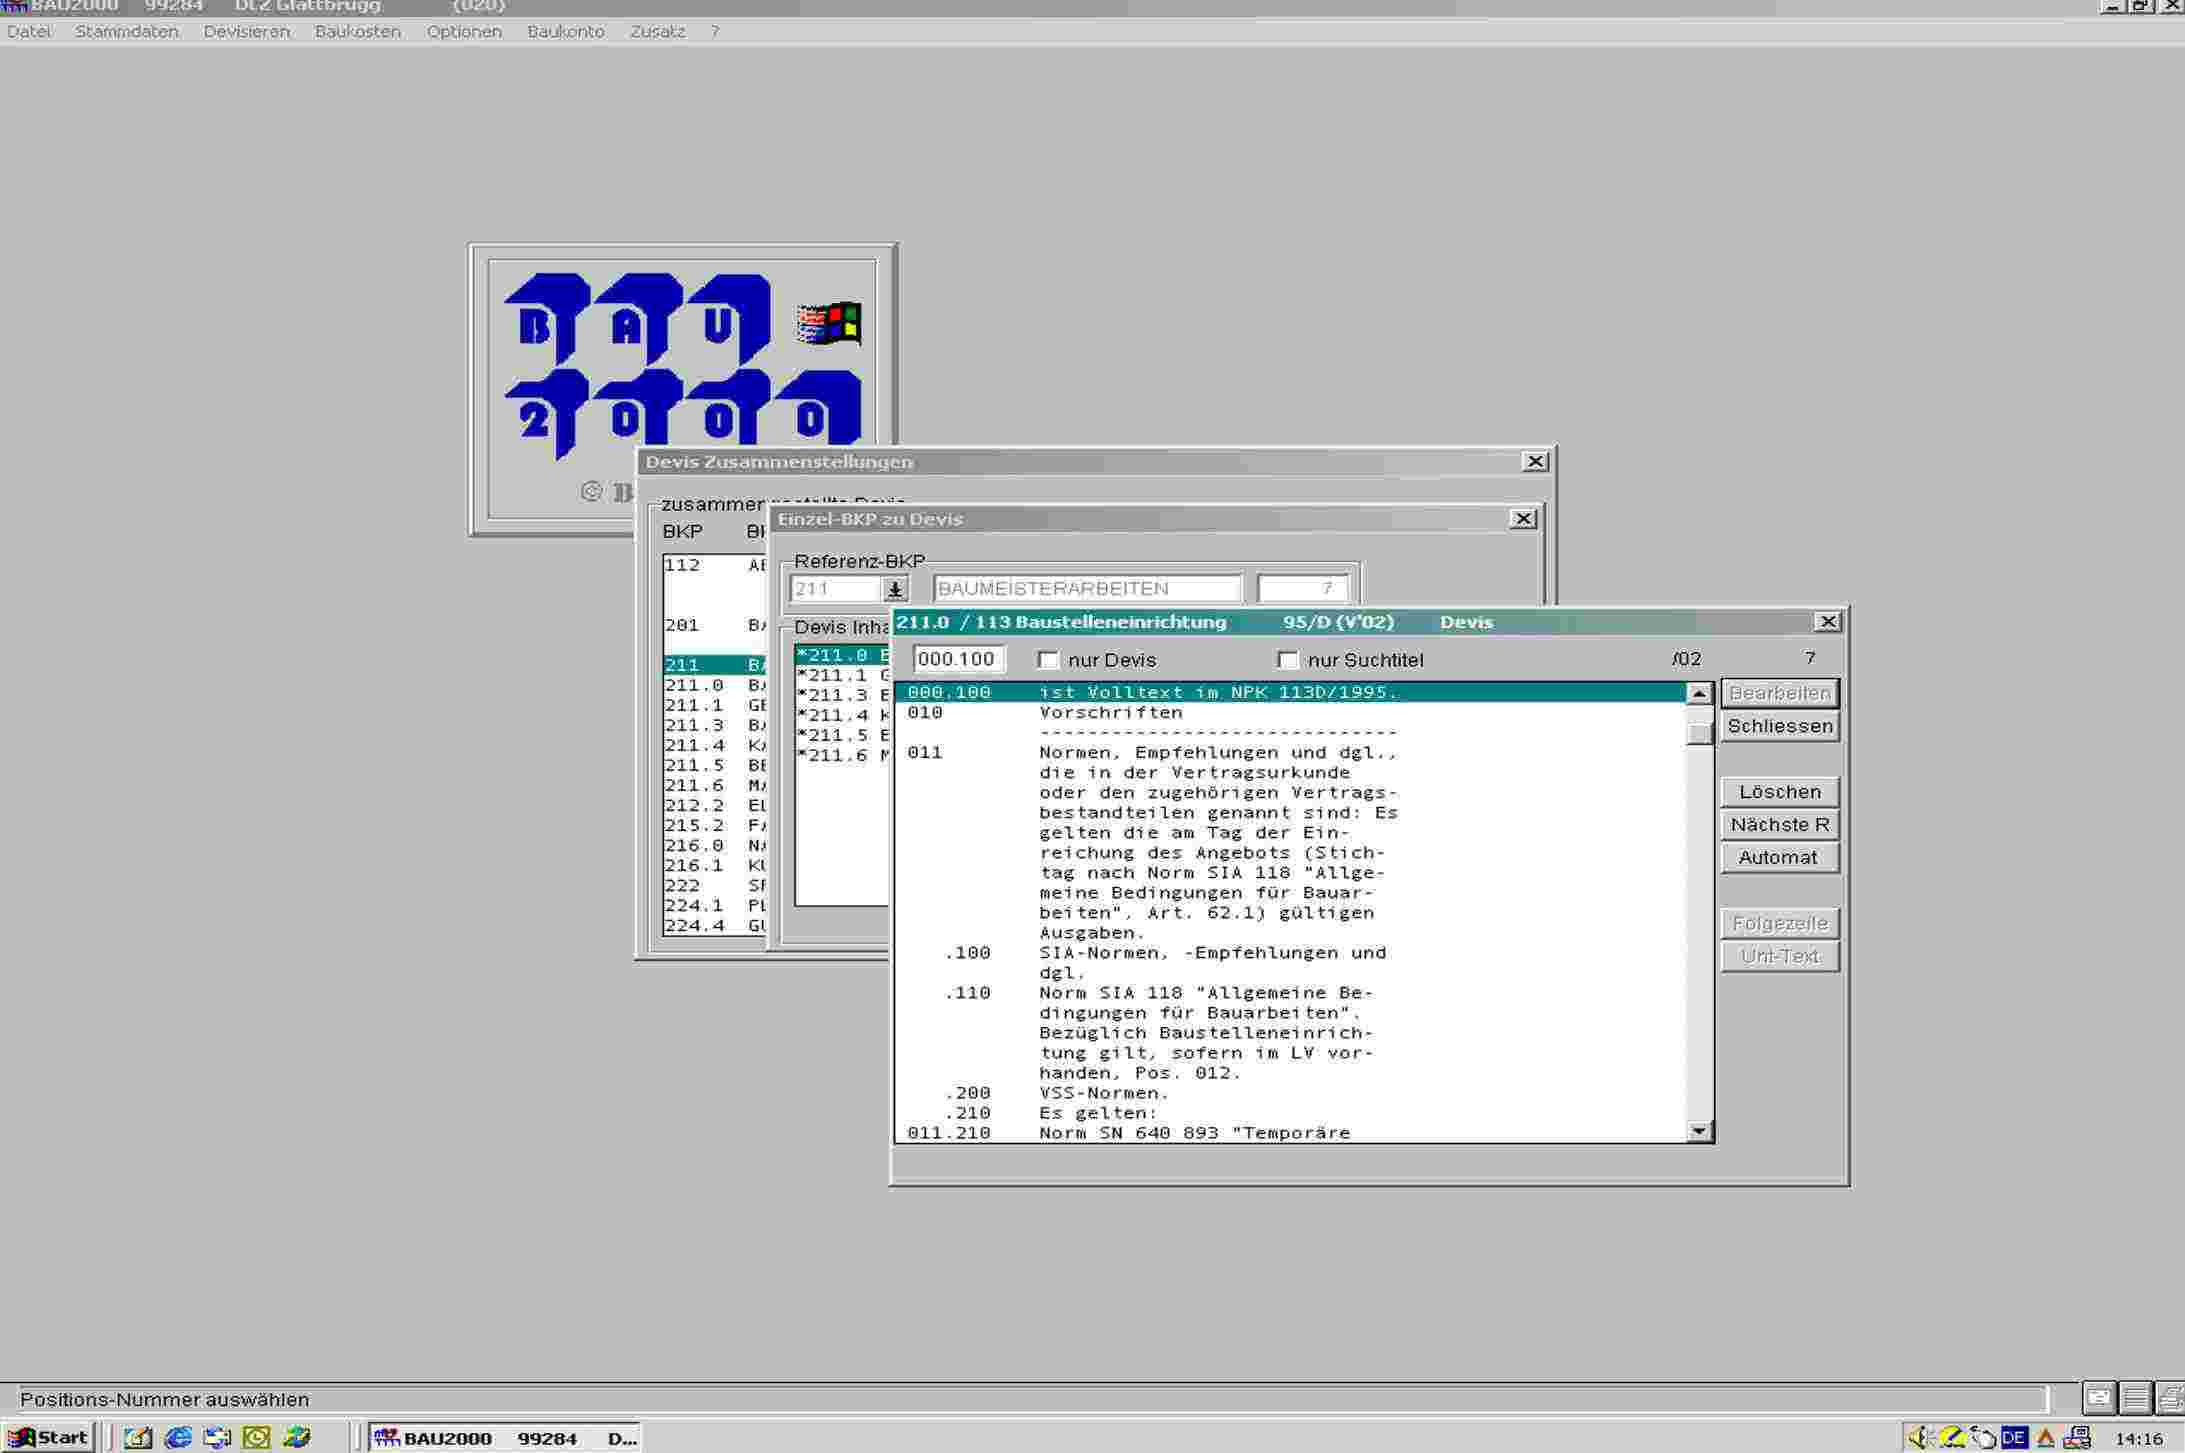Click the volume speaker tray icon
The image size is (2185, 1453).
pos(1918,1437)
